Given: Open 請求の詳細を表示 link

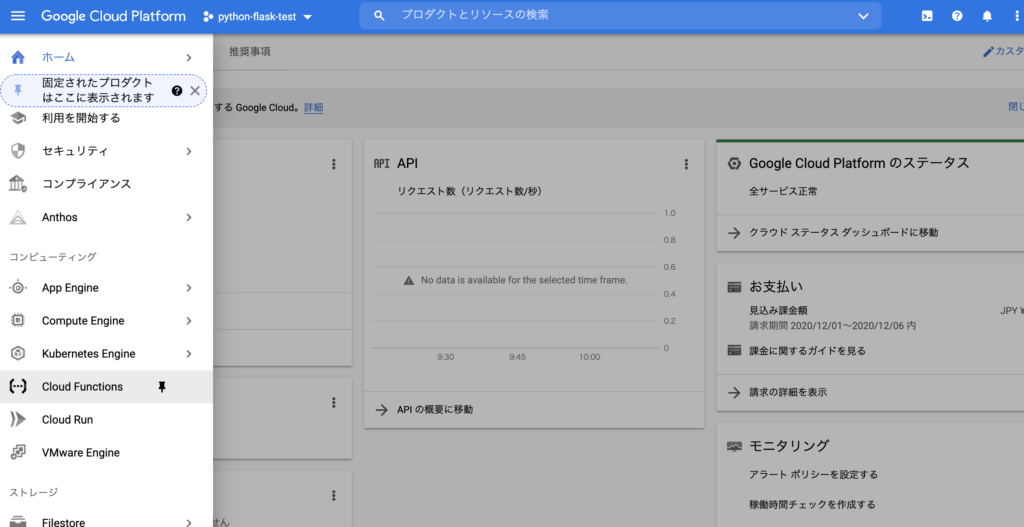Looking at the screenshot, I should 788,392.
